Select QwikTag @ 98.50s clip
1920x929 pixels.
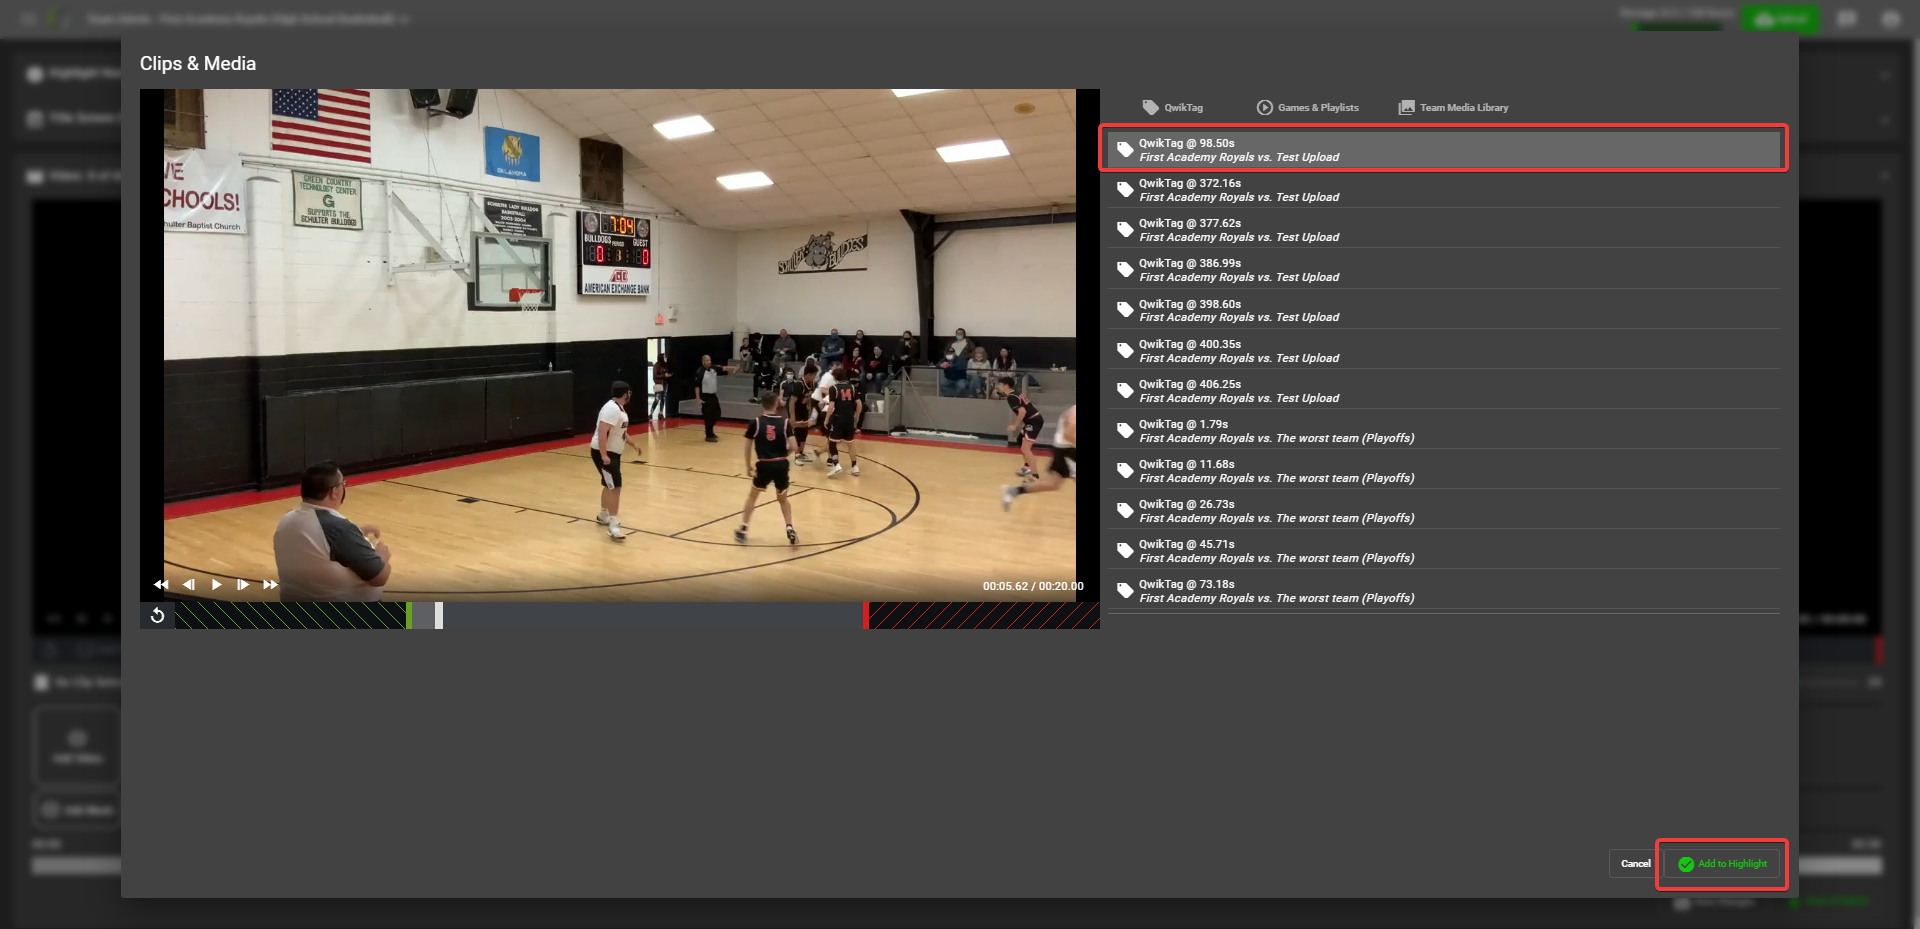click(x=1444, y=149)
